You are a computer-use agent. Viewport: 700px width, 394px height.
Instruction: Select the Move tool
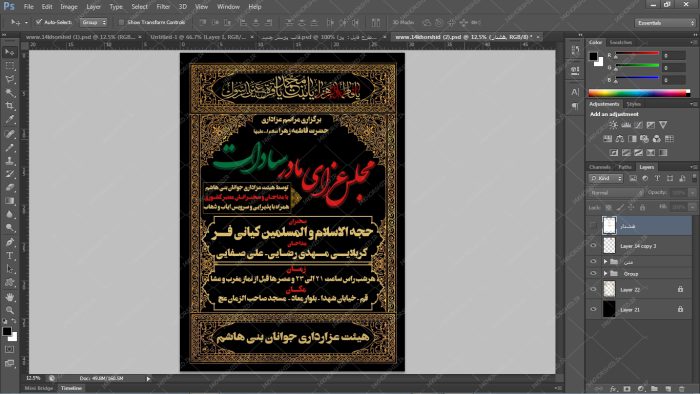(9, 53)
